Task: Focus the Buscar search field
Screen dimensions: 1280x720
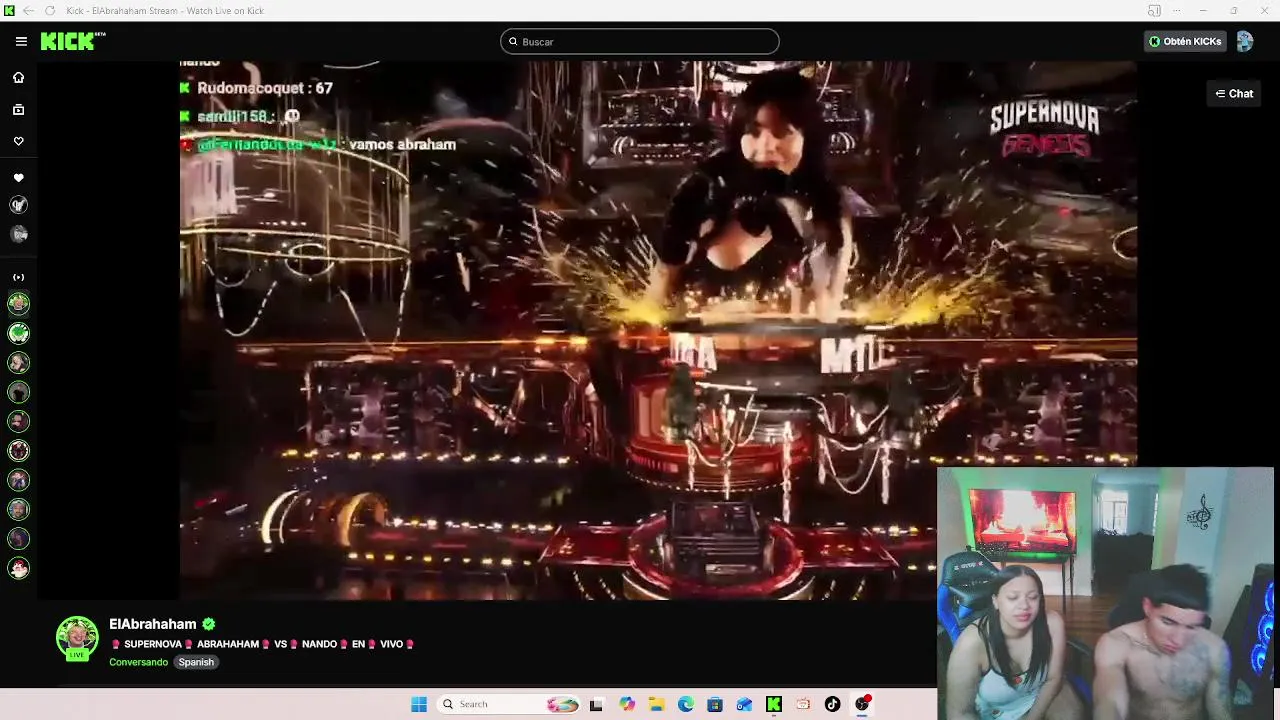Action: pyautogui.click(x=640, y=41)
